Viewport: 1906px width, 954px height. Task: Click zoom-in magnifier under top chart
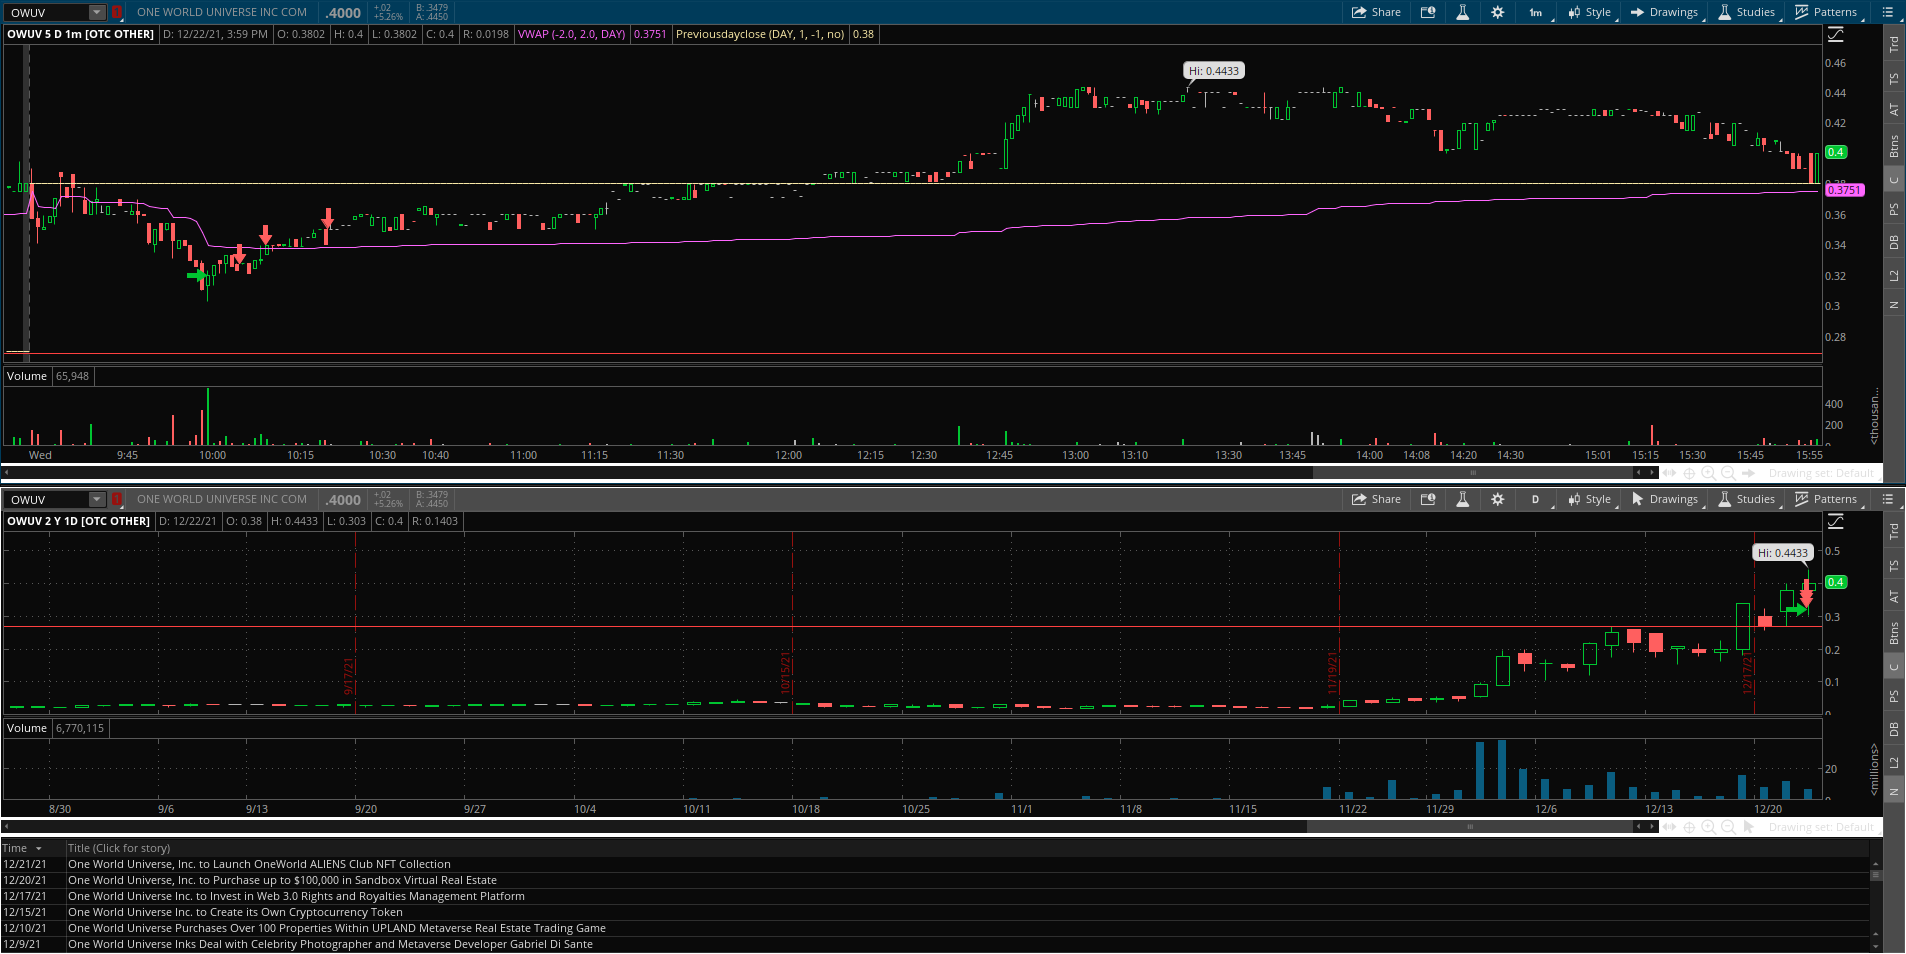(x=1709, y=473)
